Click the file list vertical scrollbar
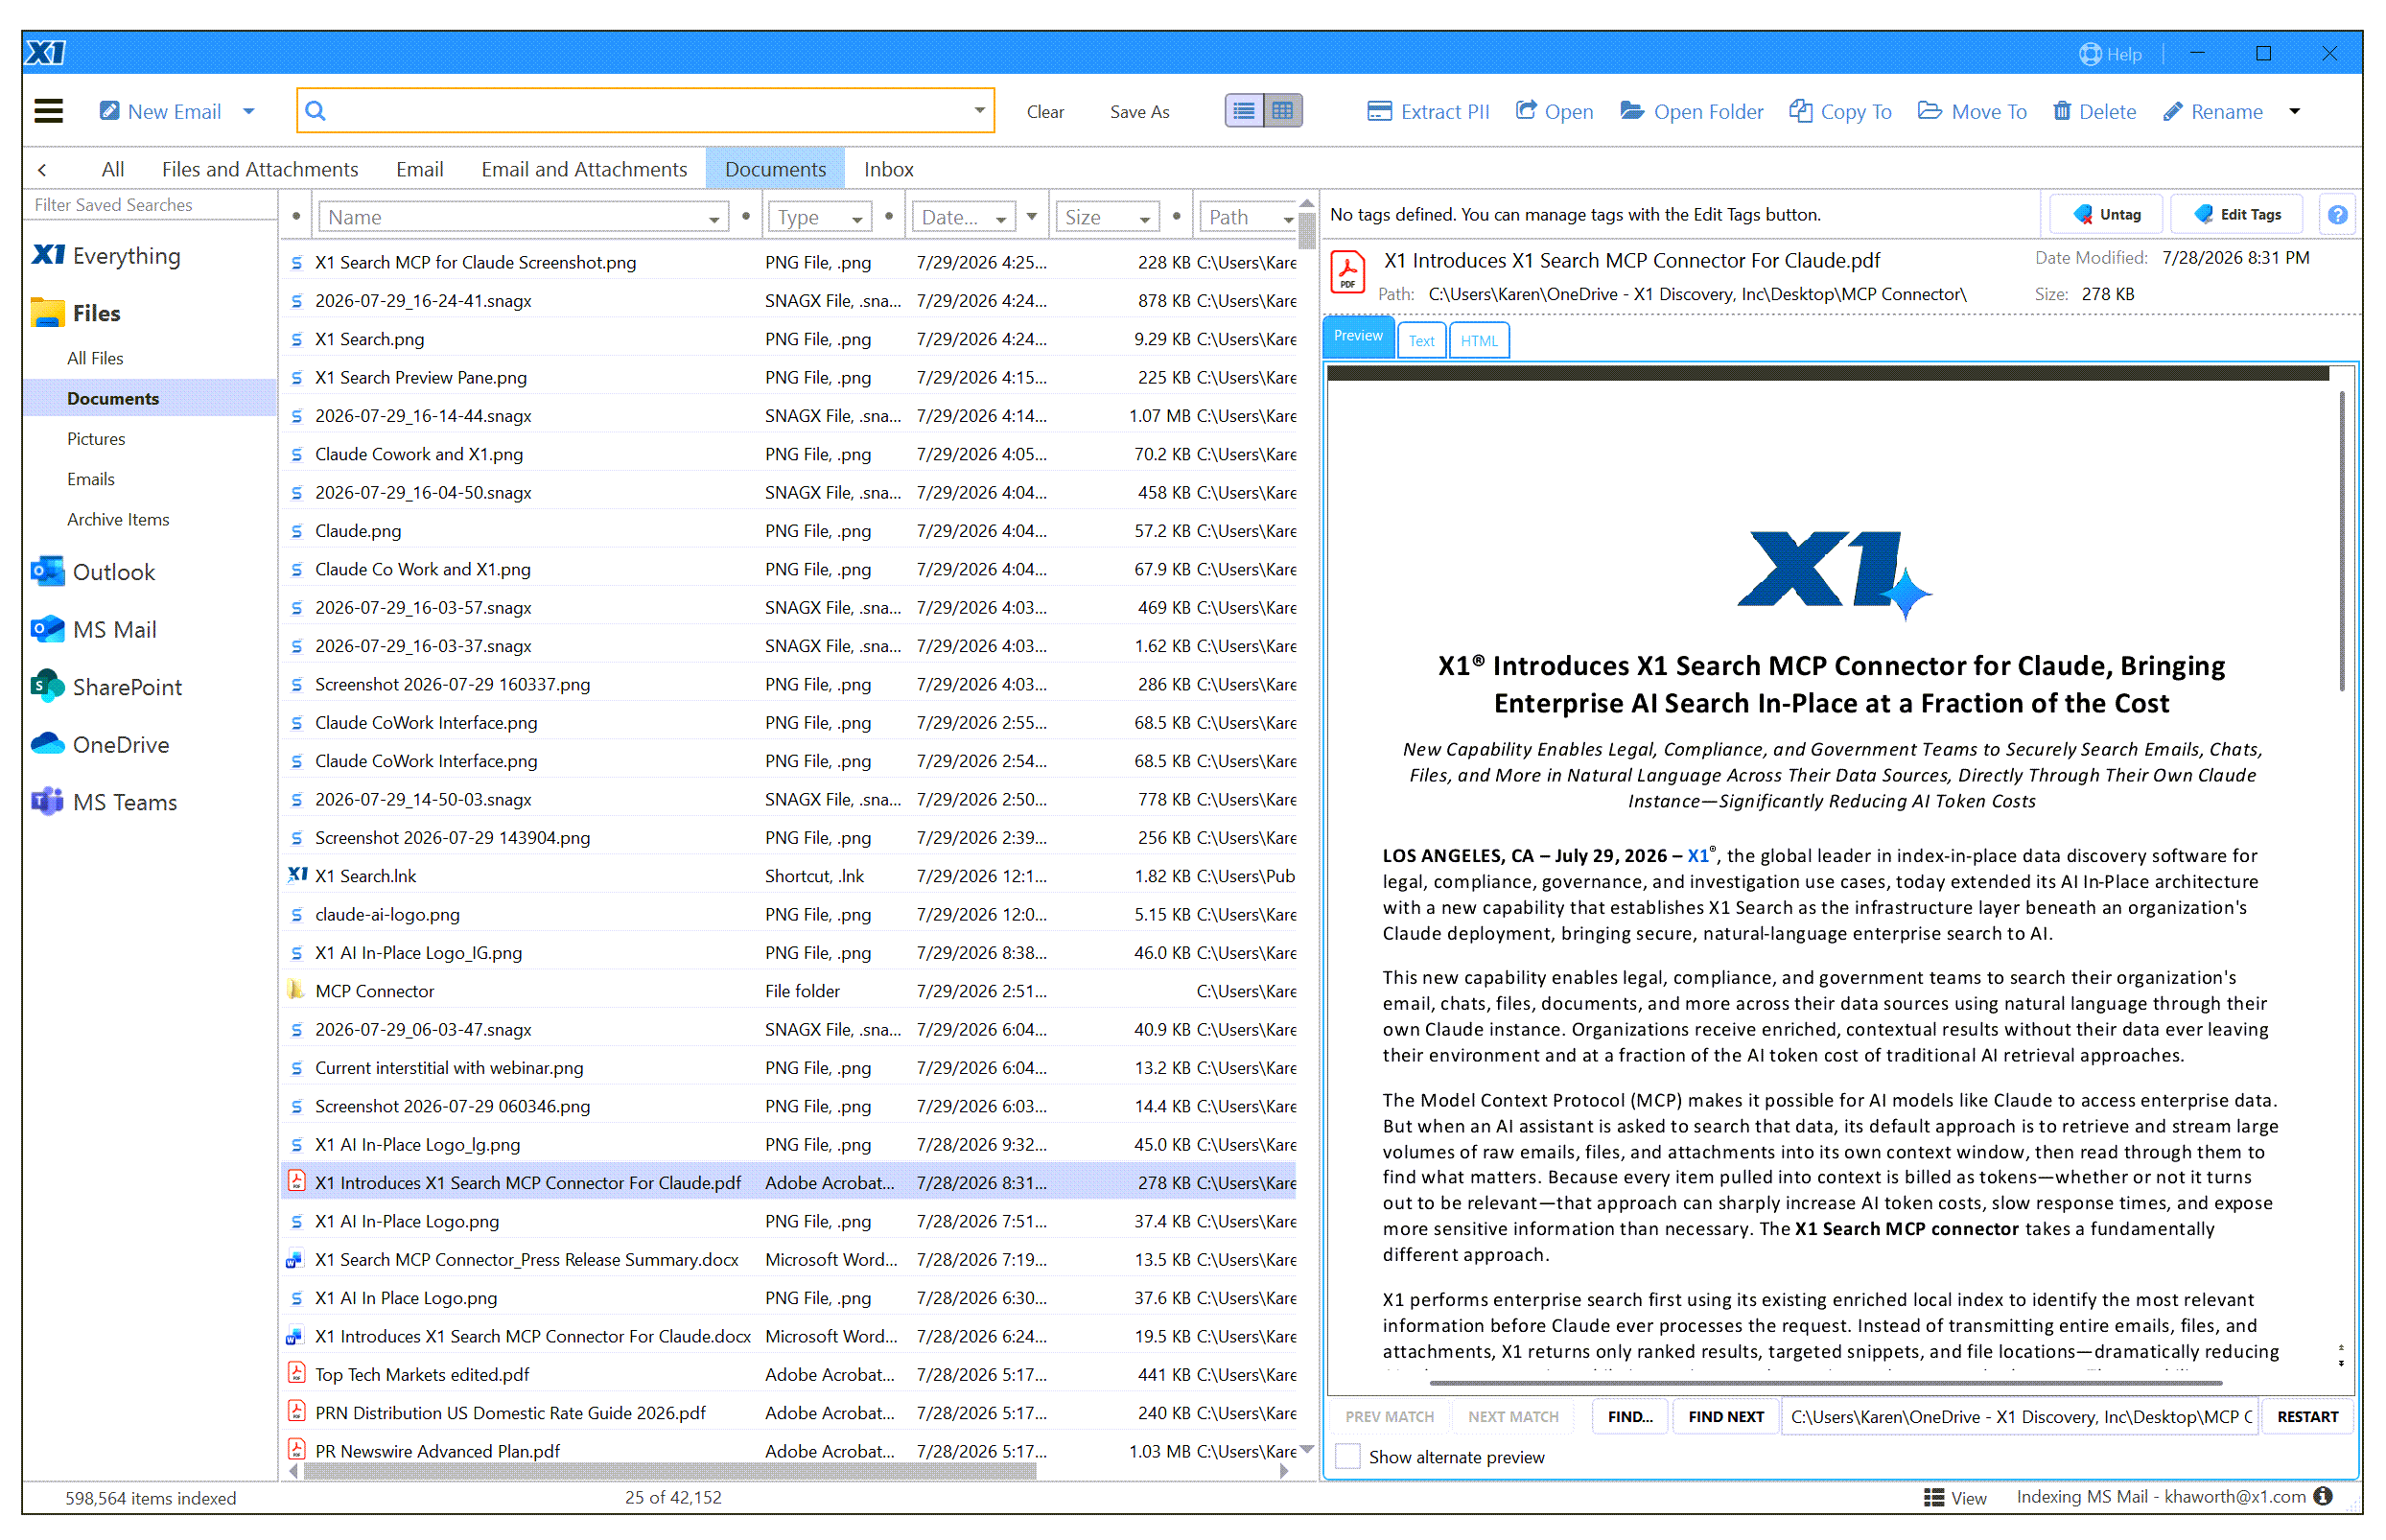2386x1540 pixels. pos(1306,230)
